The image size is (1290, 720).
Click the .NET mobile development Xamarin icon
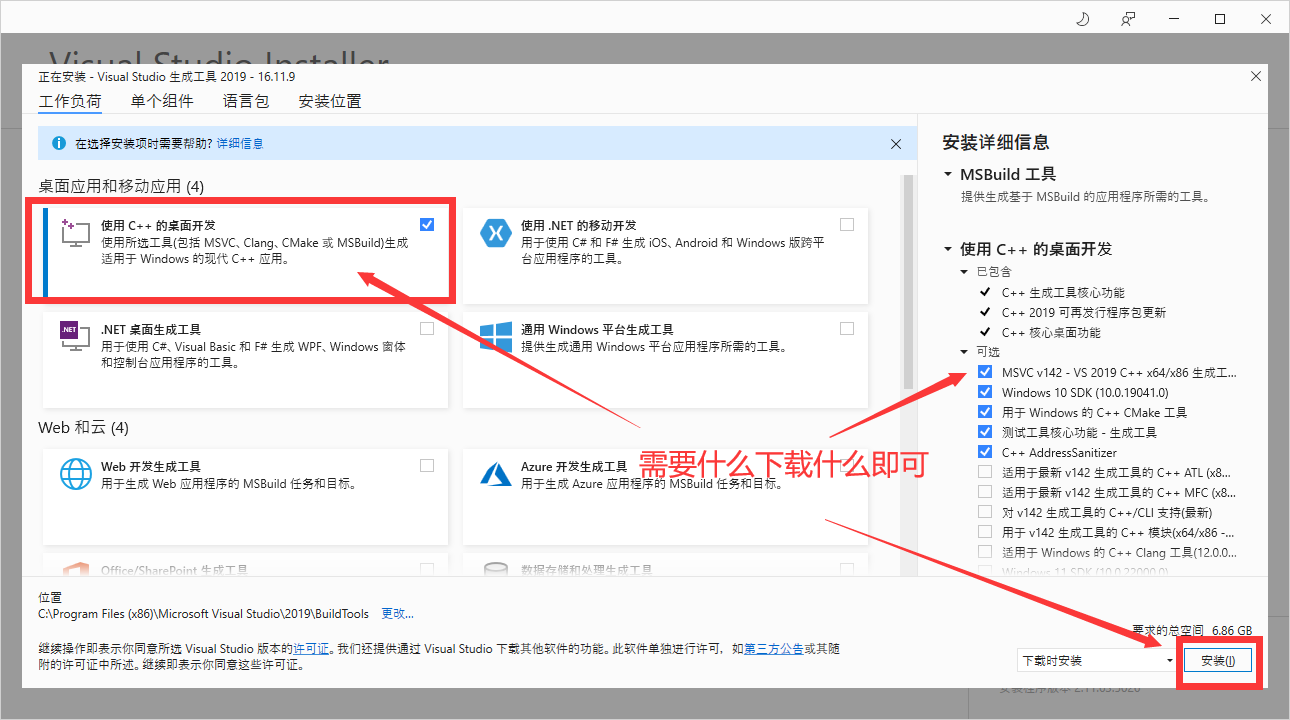(x=496, y=232)
